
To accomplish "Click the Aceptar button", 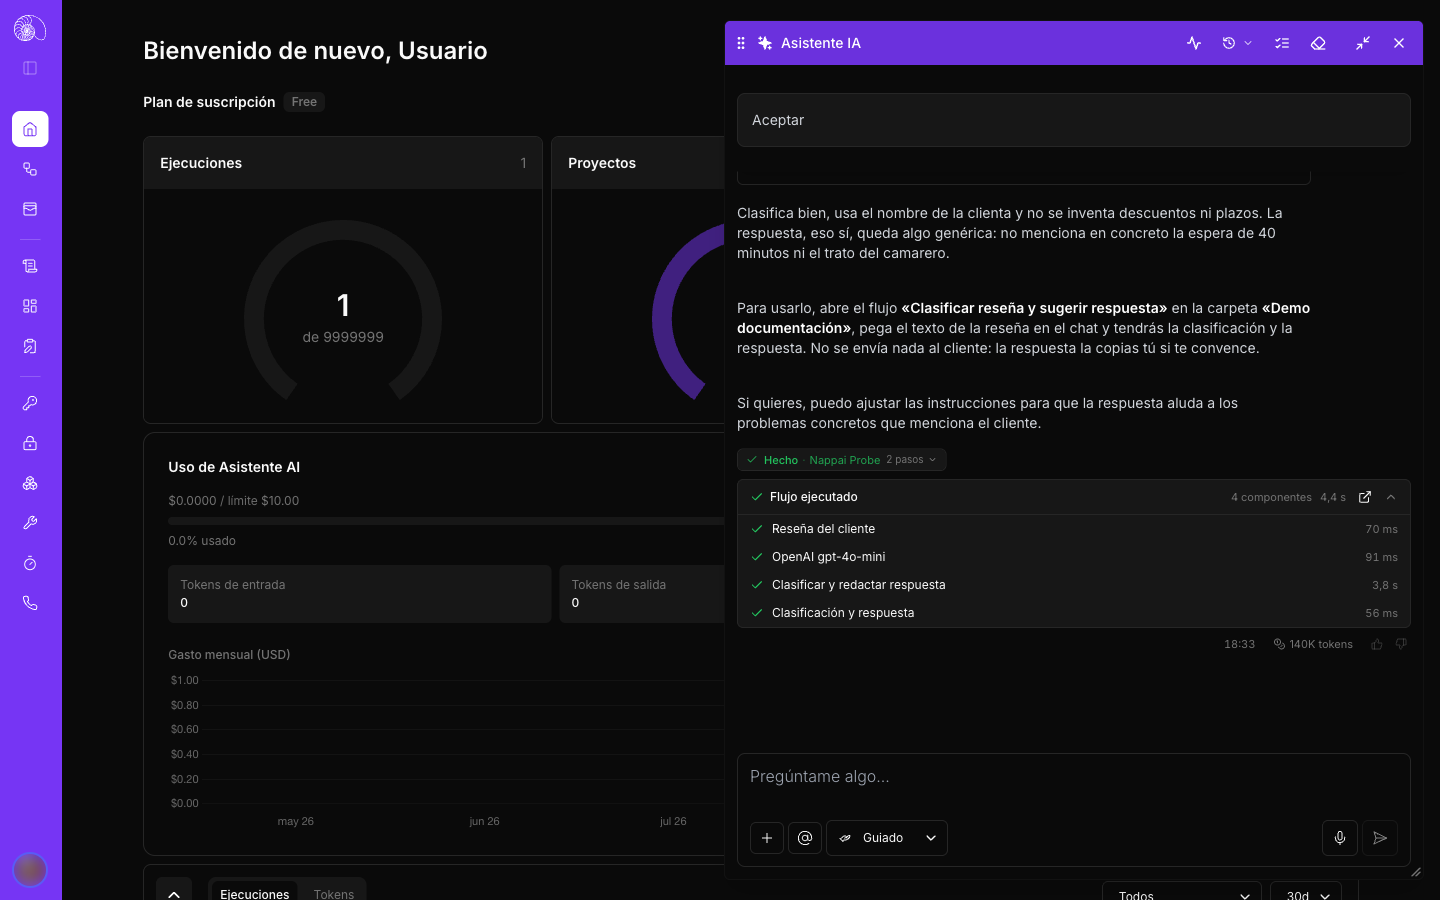I will 1074,120.
